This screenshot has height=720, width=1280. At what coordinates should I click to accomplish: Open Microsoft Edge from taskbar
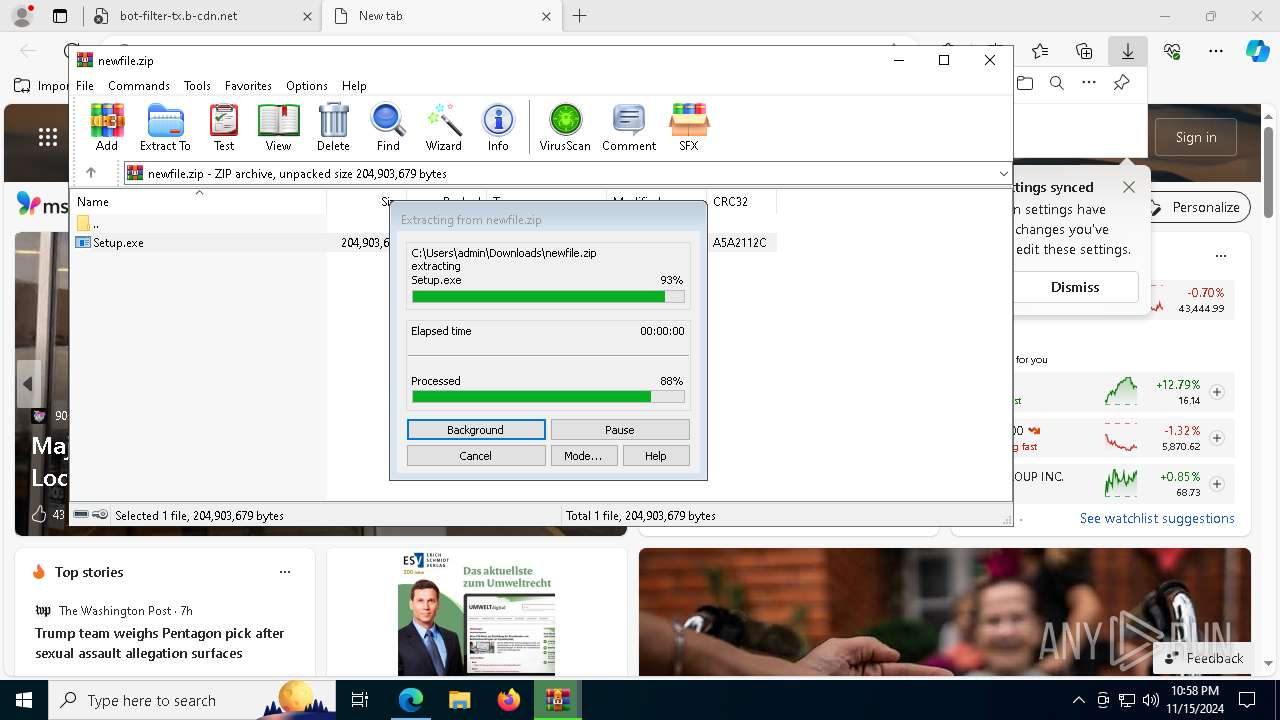point(411,700)
